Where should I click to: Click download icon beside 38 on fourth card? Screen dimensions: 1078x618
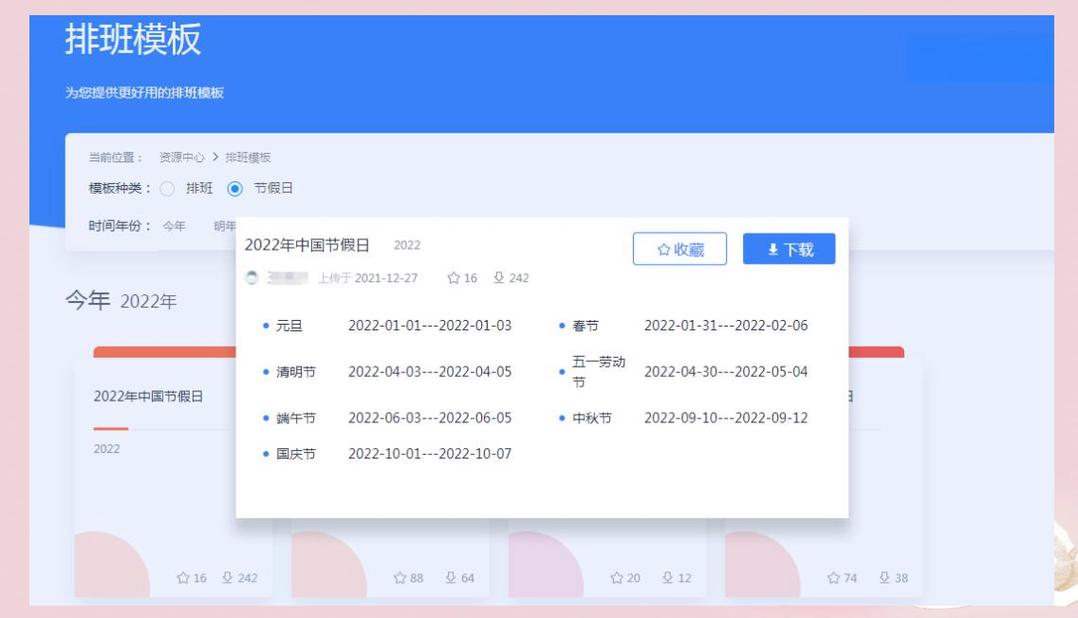(885, 578)
